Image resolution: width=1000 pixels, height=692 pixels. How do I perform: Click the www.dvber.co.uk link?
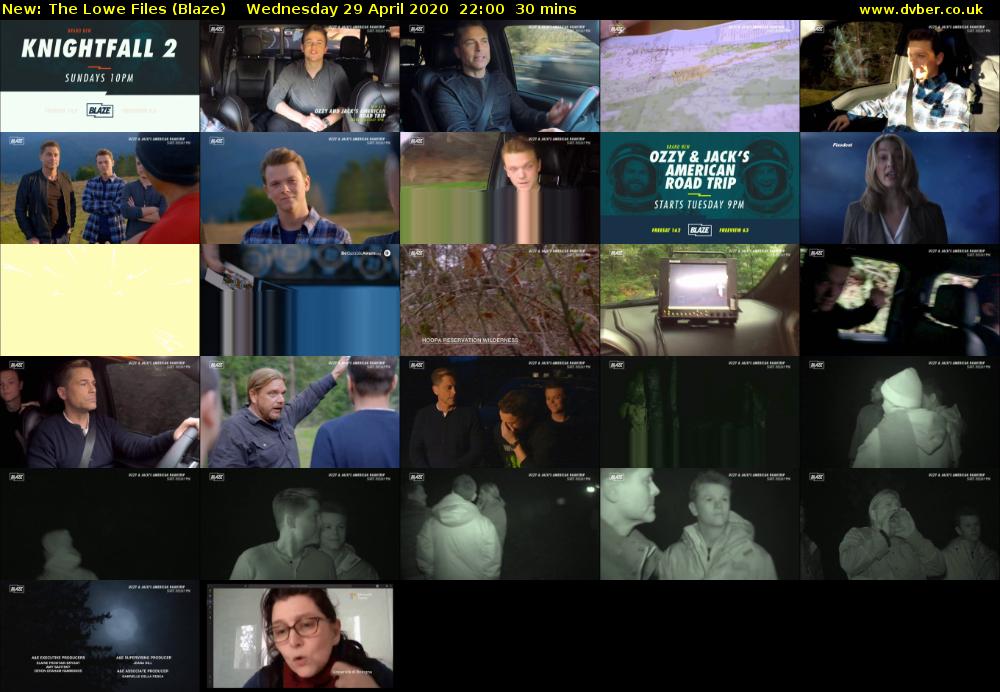click(920, 9)
